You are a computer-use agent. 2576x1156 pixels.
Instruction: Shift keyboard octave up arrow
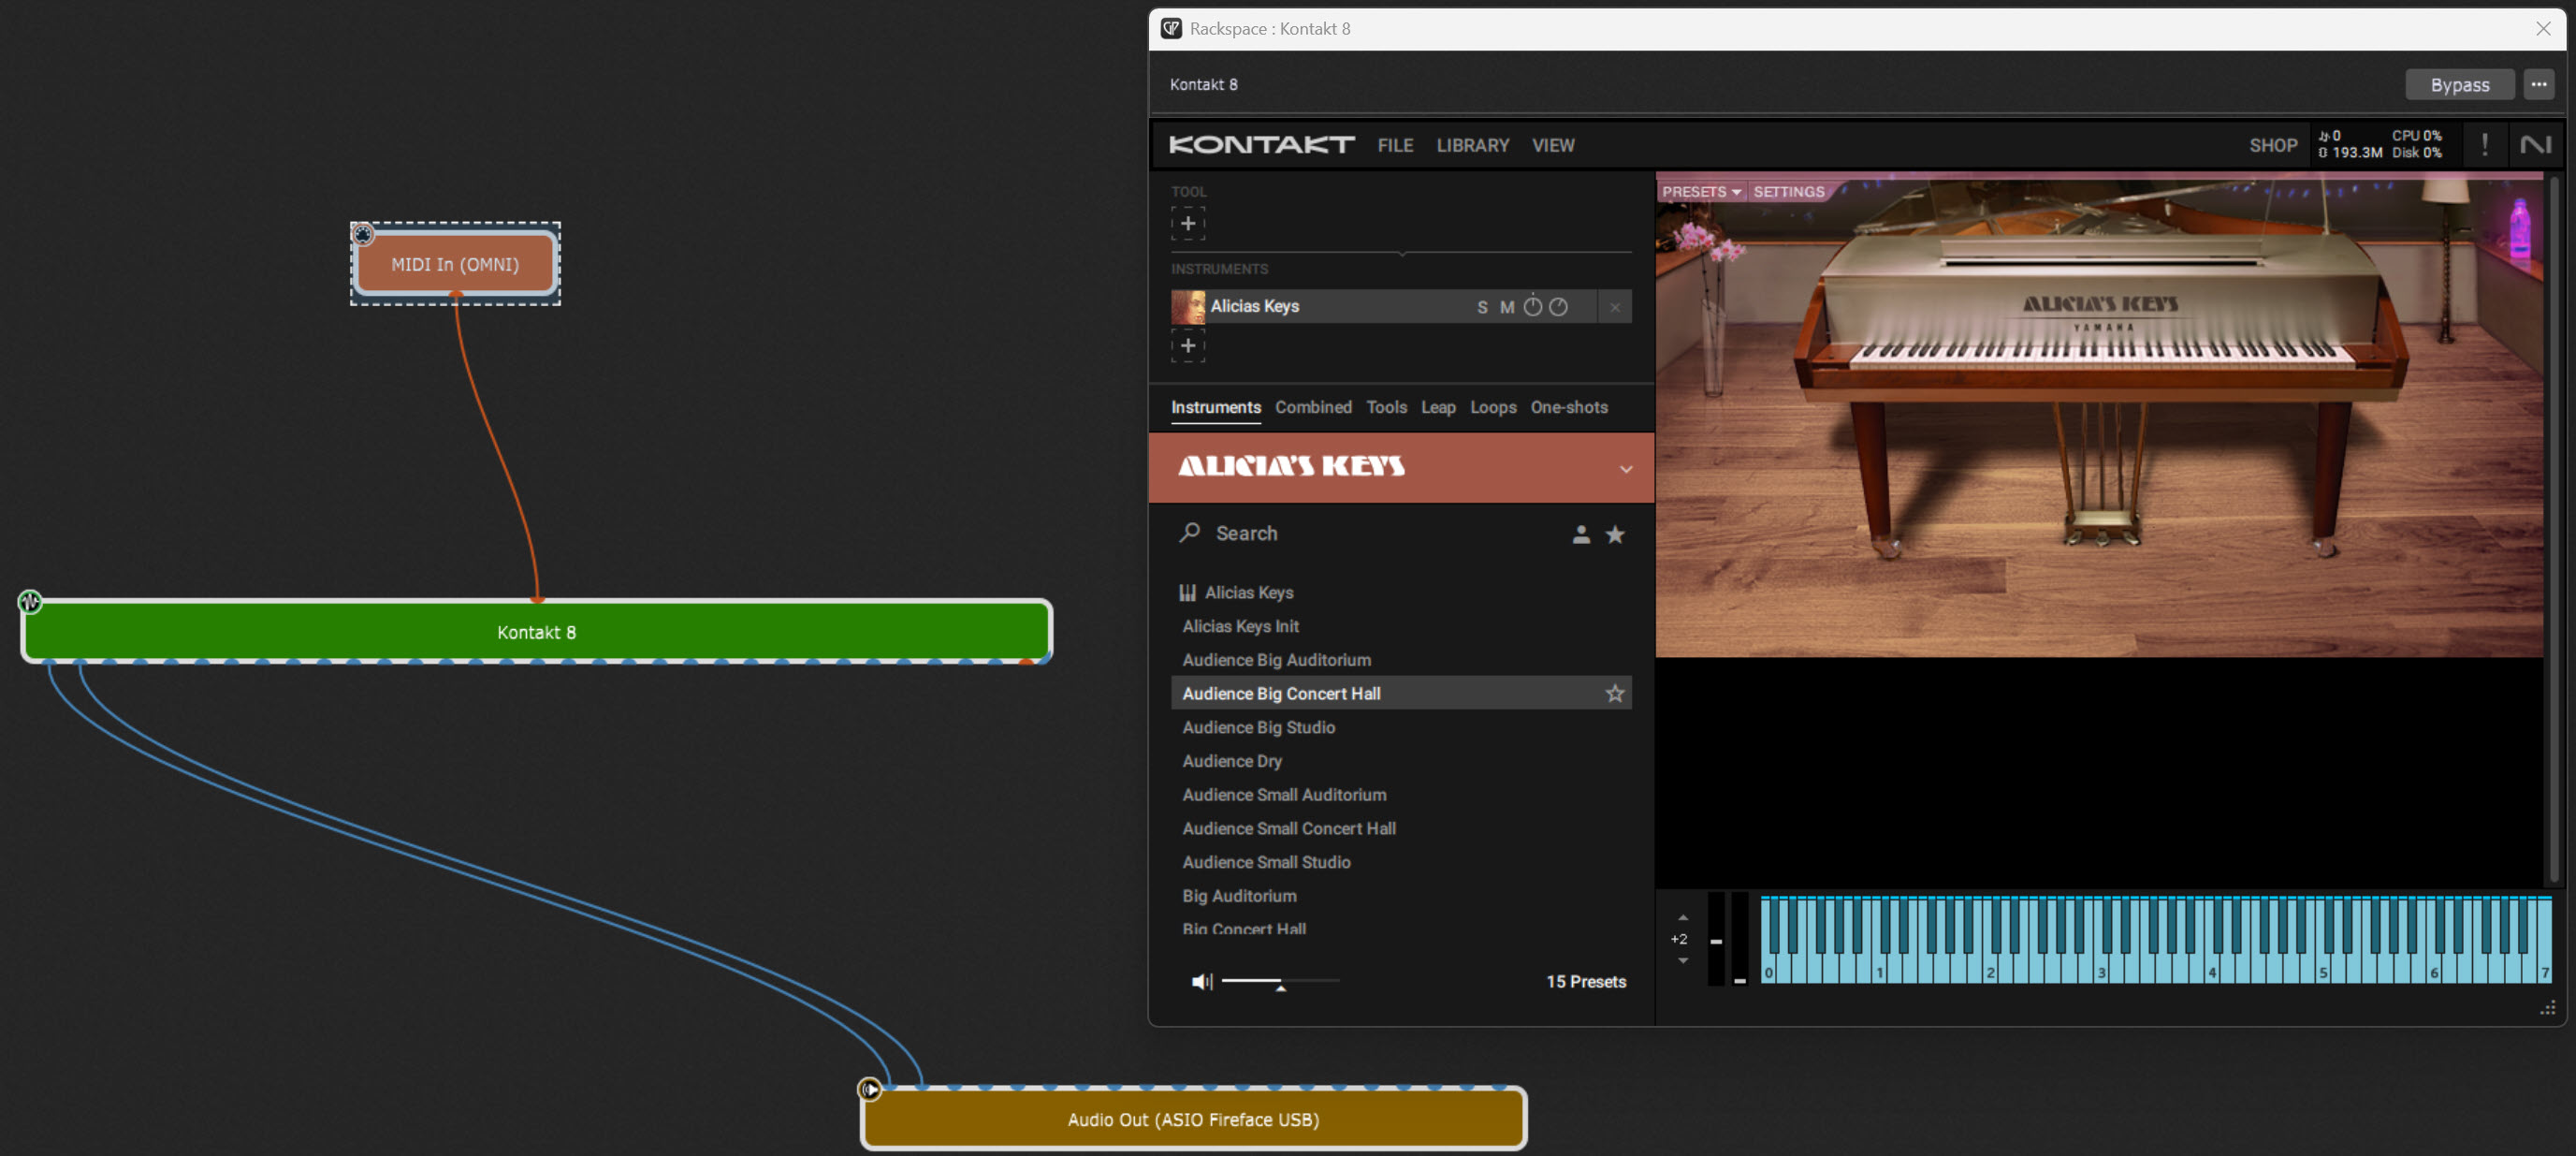[1682, 917]
